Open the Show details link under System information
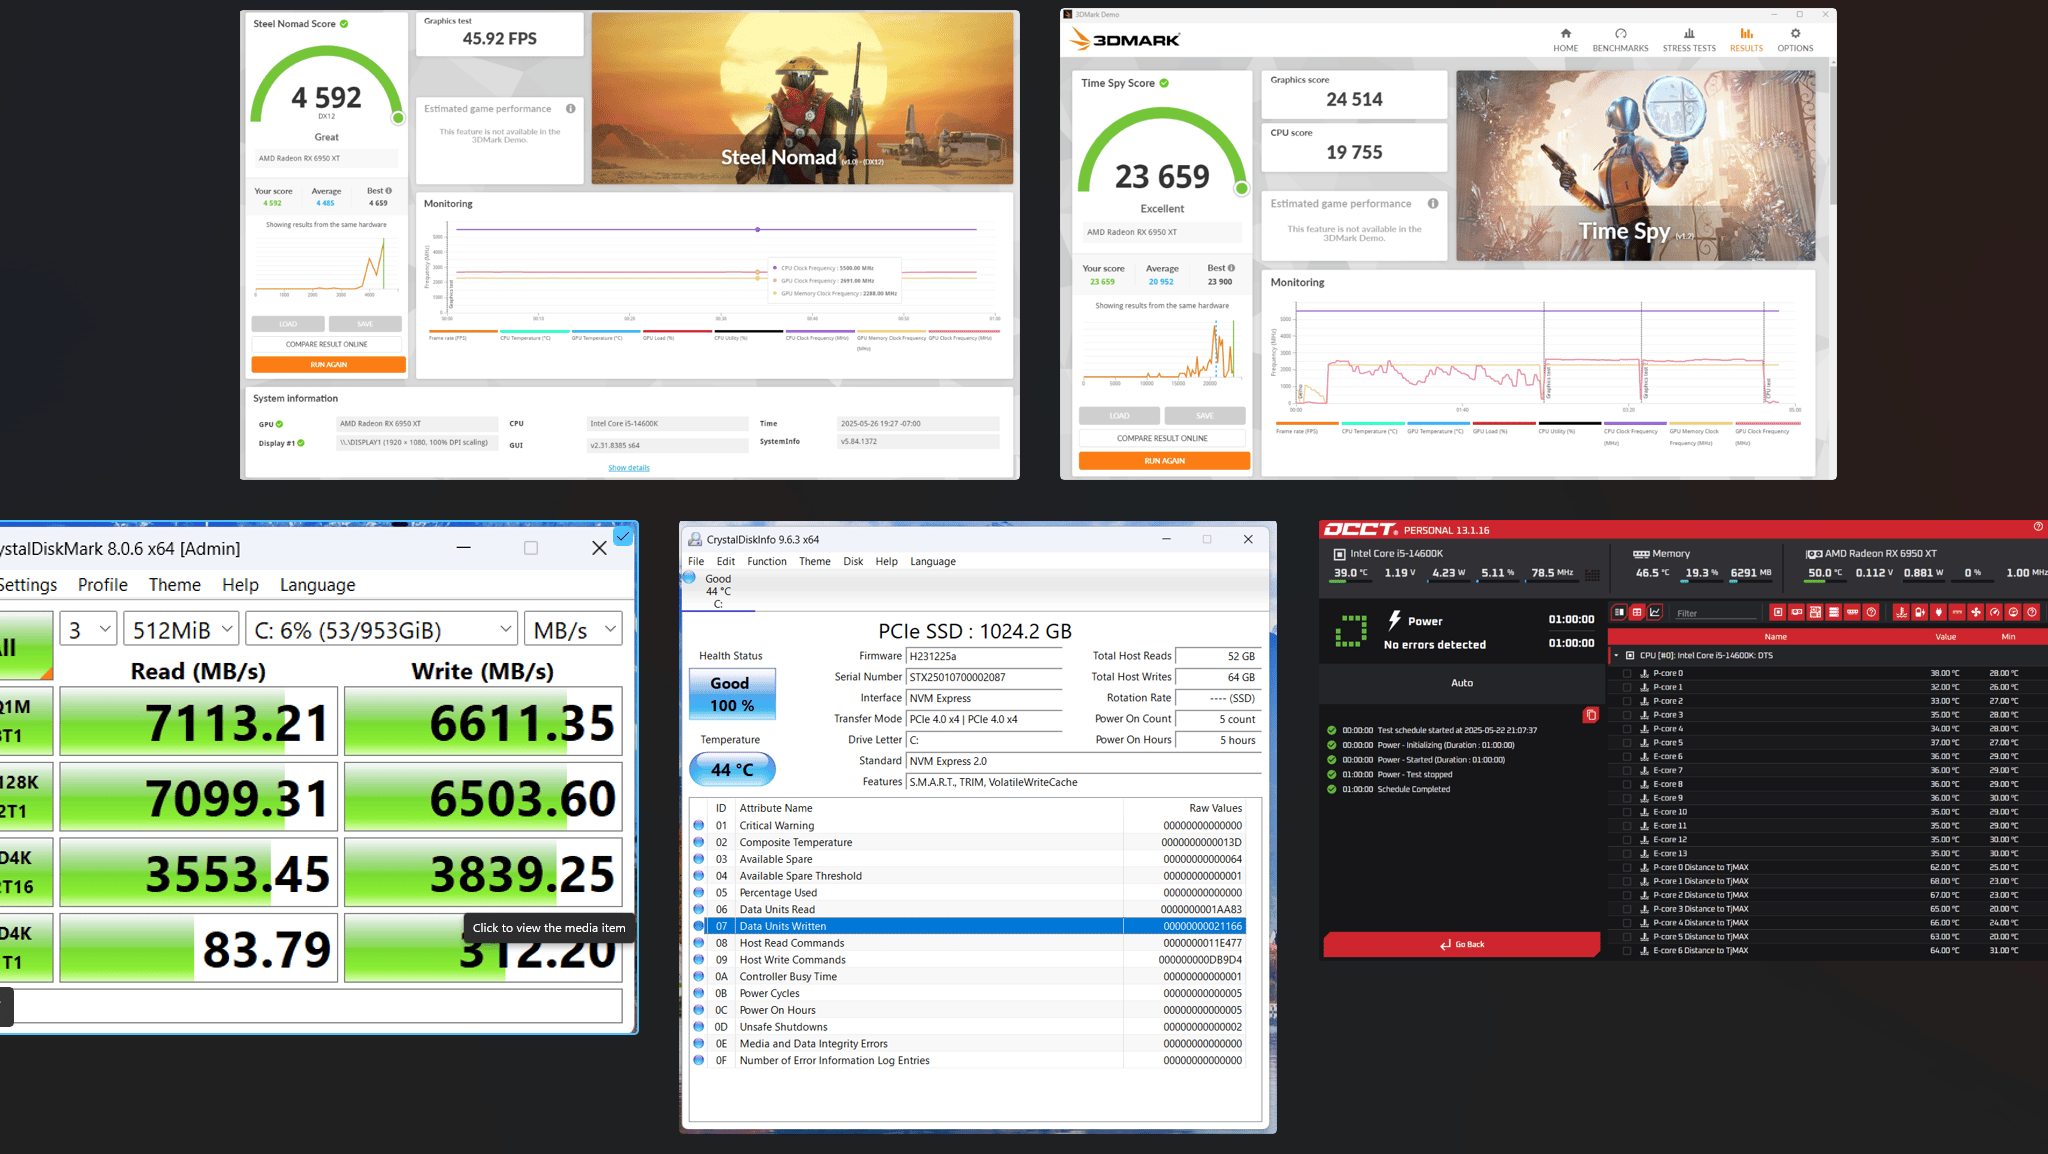Screen dimensions: 2048x1154 coord(629,468)
